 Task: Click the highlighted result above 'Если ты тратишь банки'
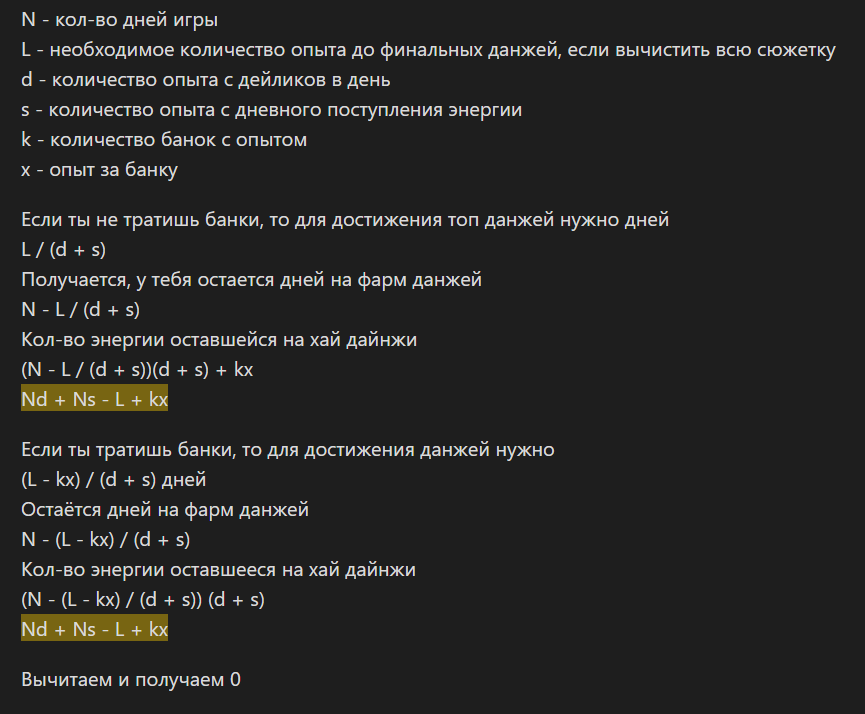(x=95, y=400)
